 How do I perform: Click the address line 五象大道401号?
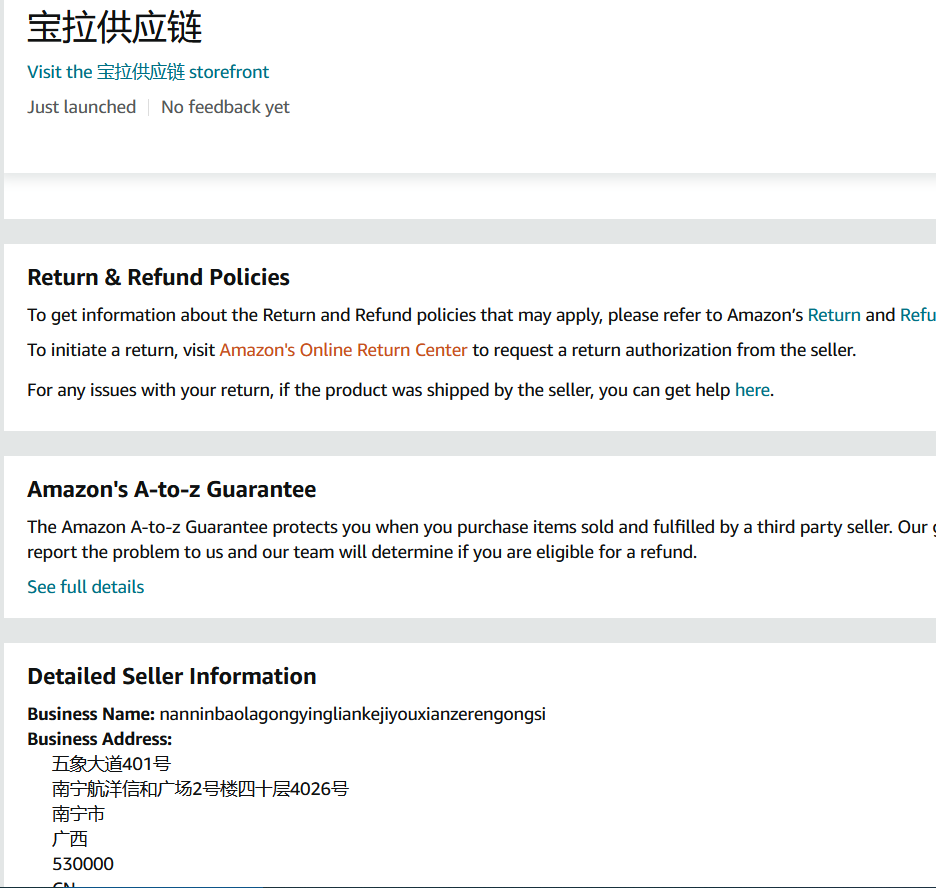pos(111,764)
